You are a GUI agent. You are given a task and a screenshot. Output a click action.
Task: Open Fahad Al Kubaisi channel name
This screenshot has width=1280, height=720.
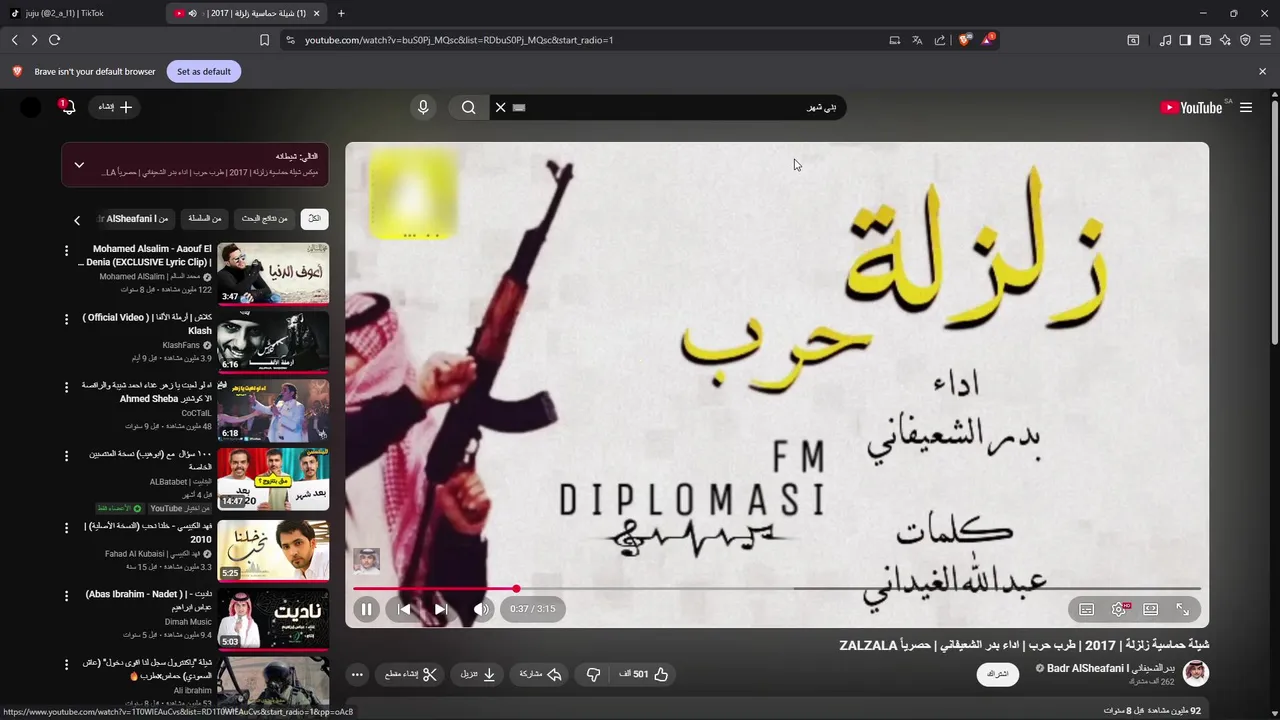153,554
